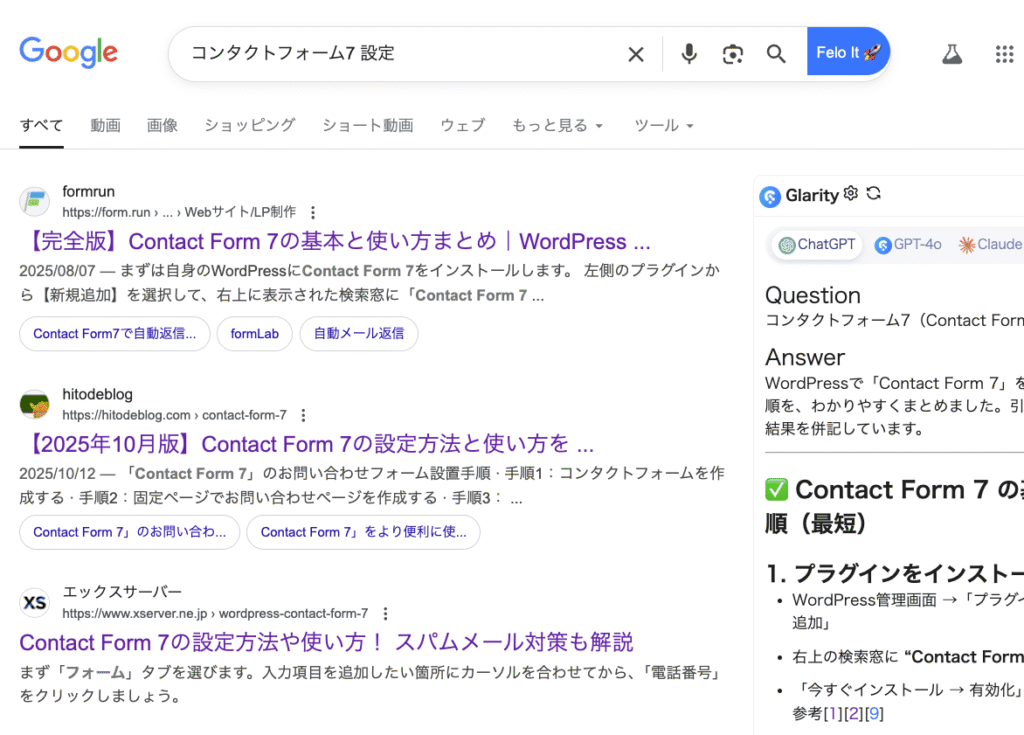Viewport: 1024px width, 735px height.
Task: Select the ChatGPT model in Glarity
Action: click(817, 245)
